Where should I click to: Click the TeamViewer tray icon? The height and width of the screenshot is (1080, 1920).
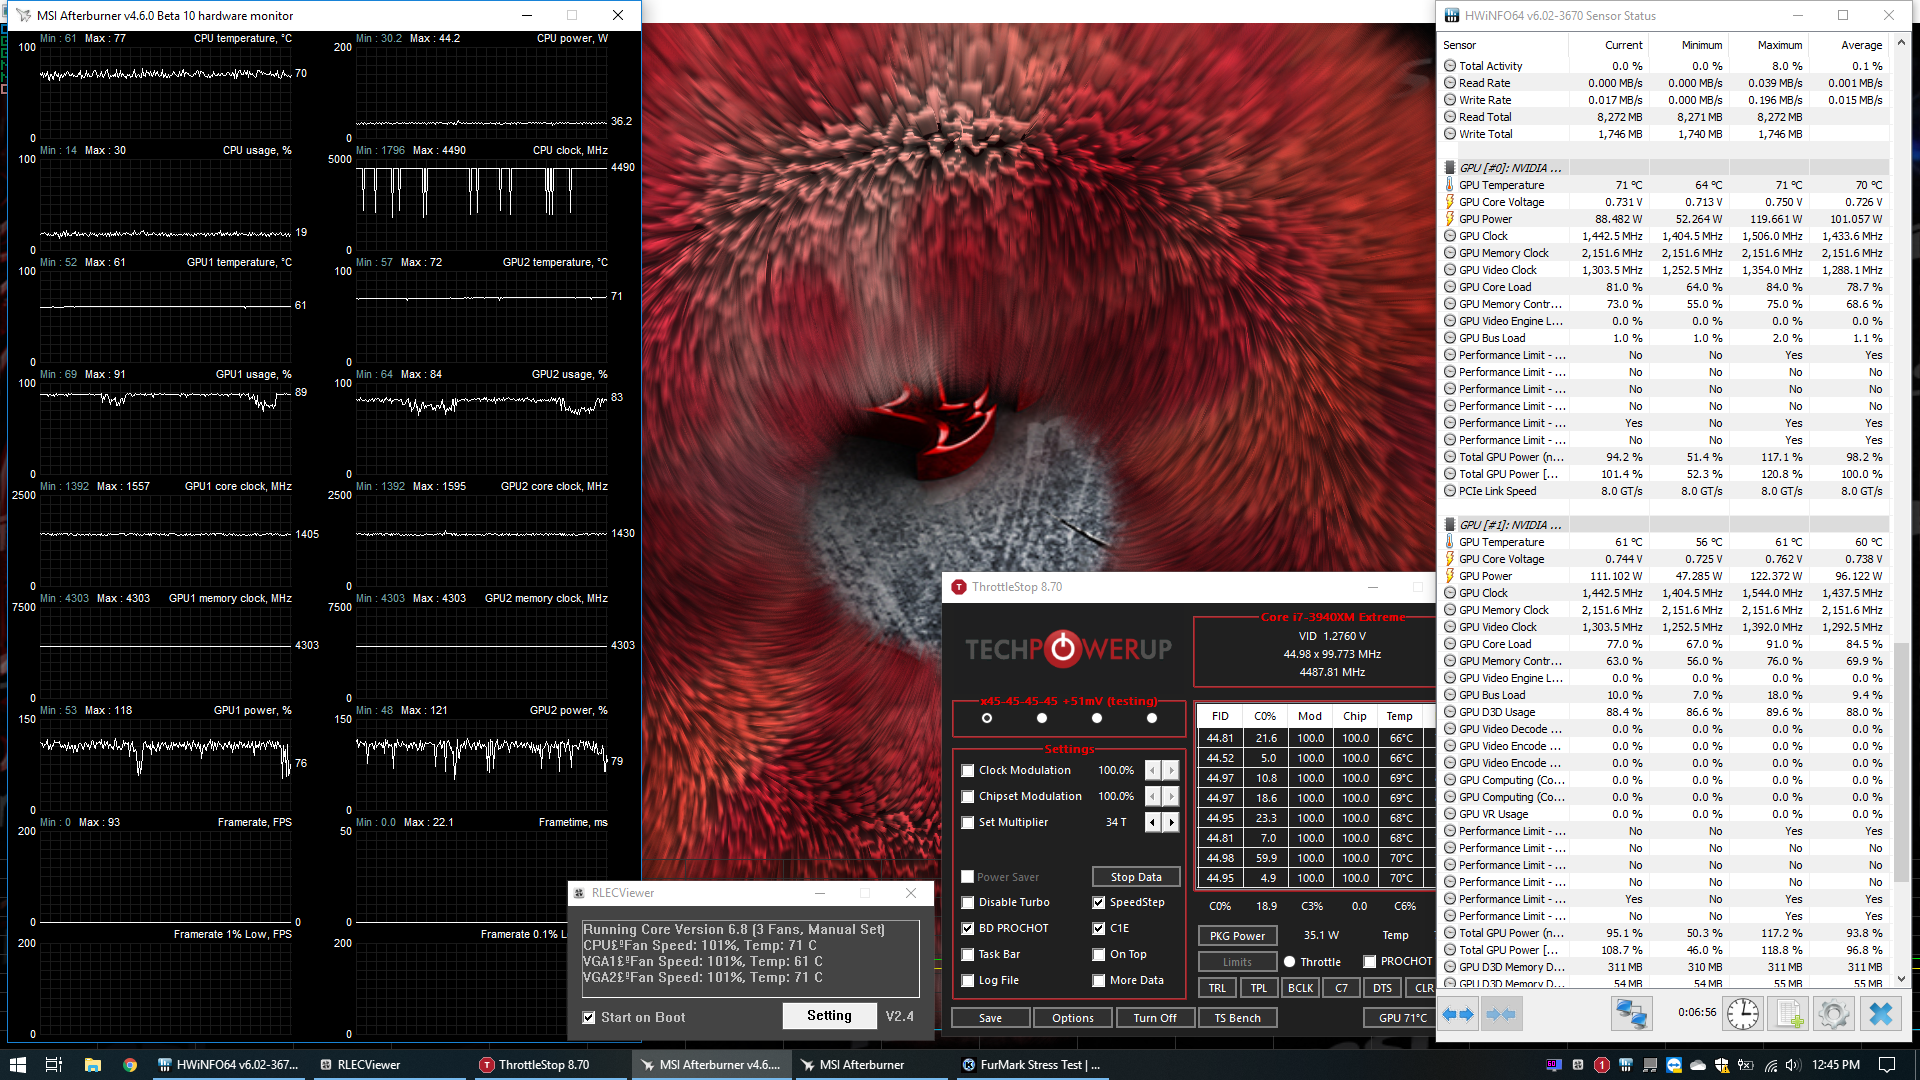(x=1674, y=1065)
